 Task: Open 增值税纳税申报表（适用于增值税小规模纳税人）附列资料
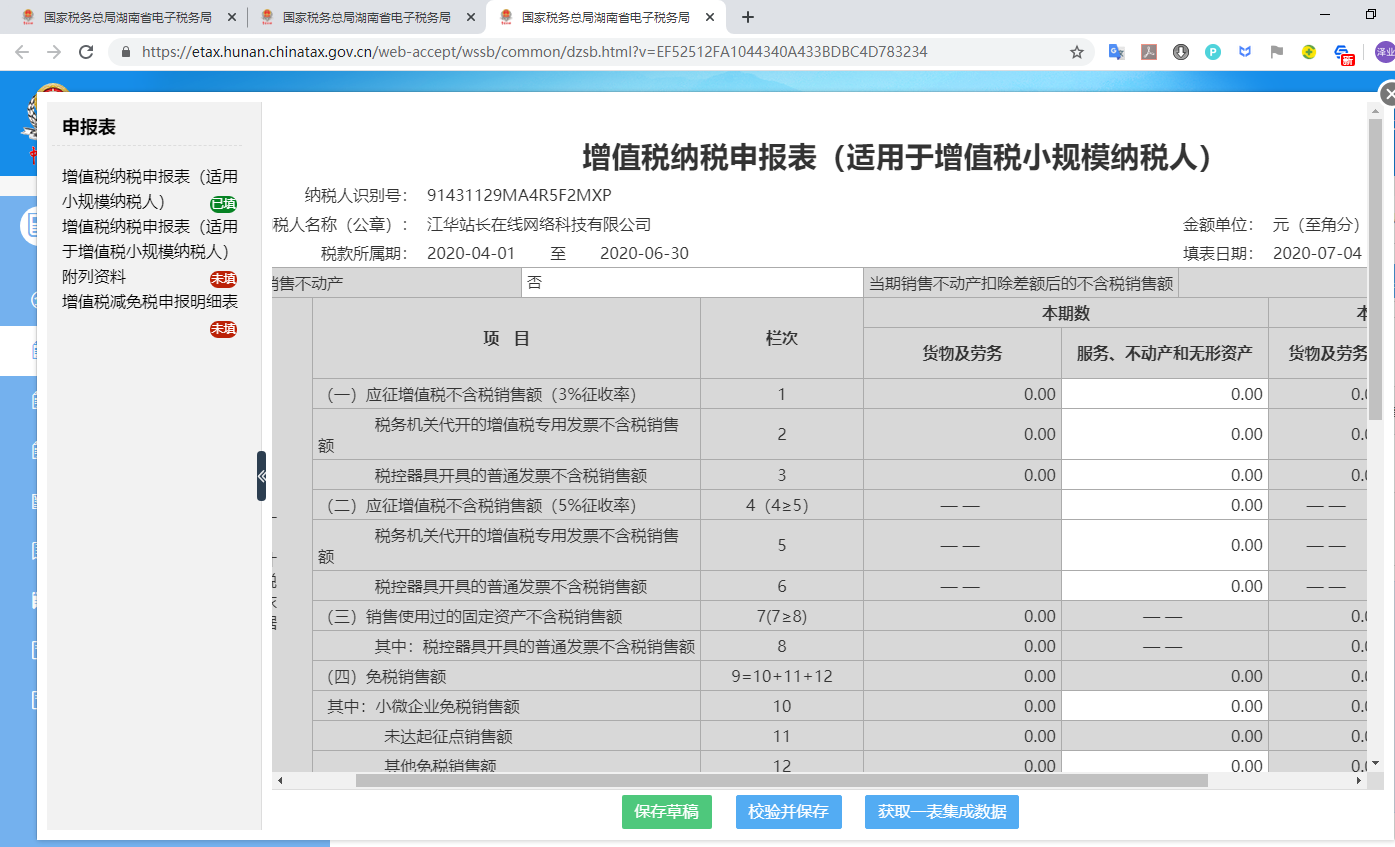pos(150,251)
